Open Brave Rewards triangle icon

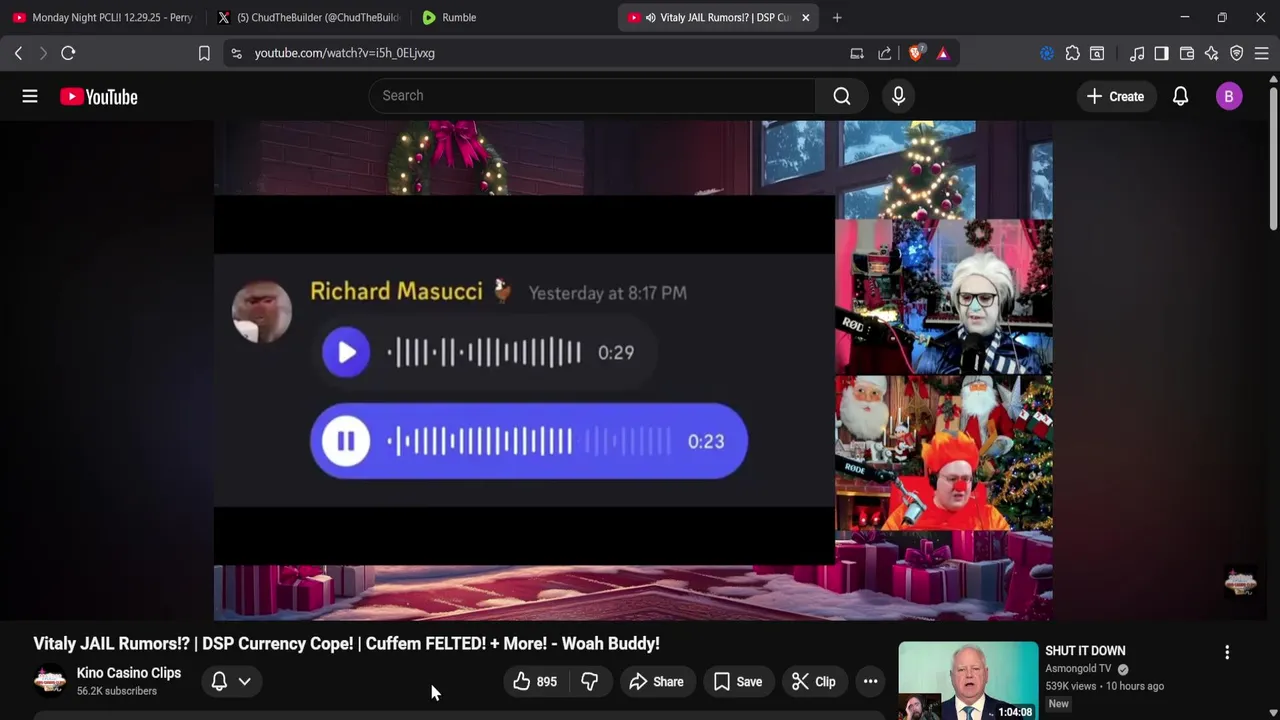click(x=943, y=53)
